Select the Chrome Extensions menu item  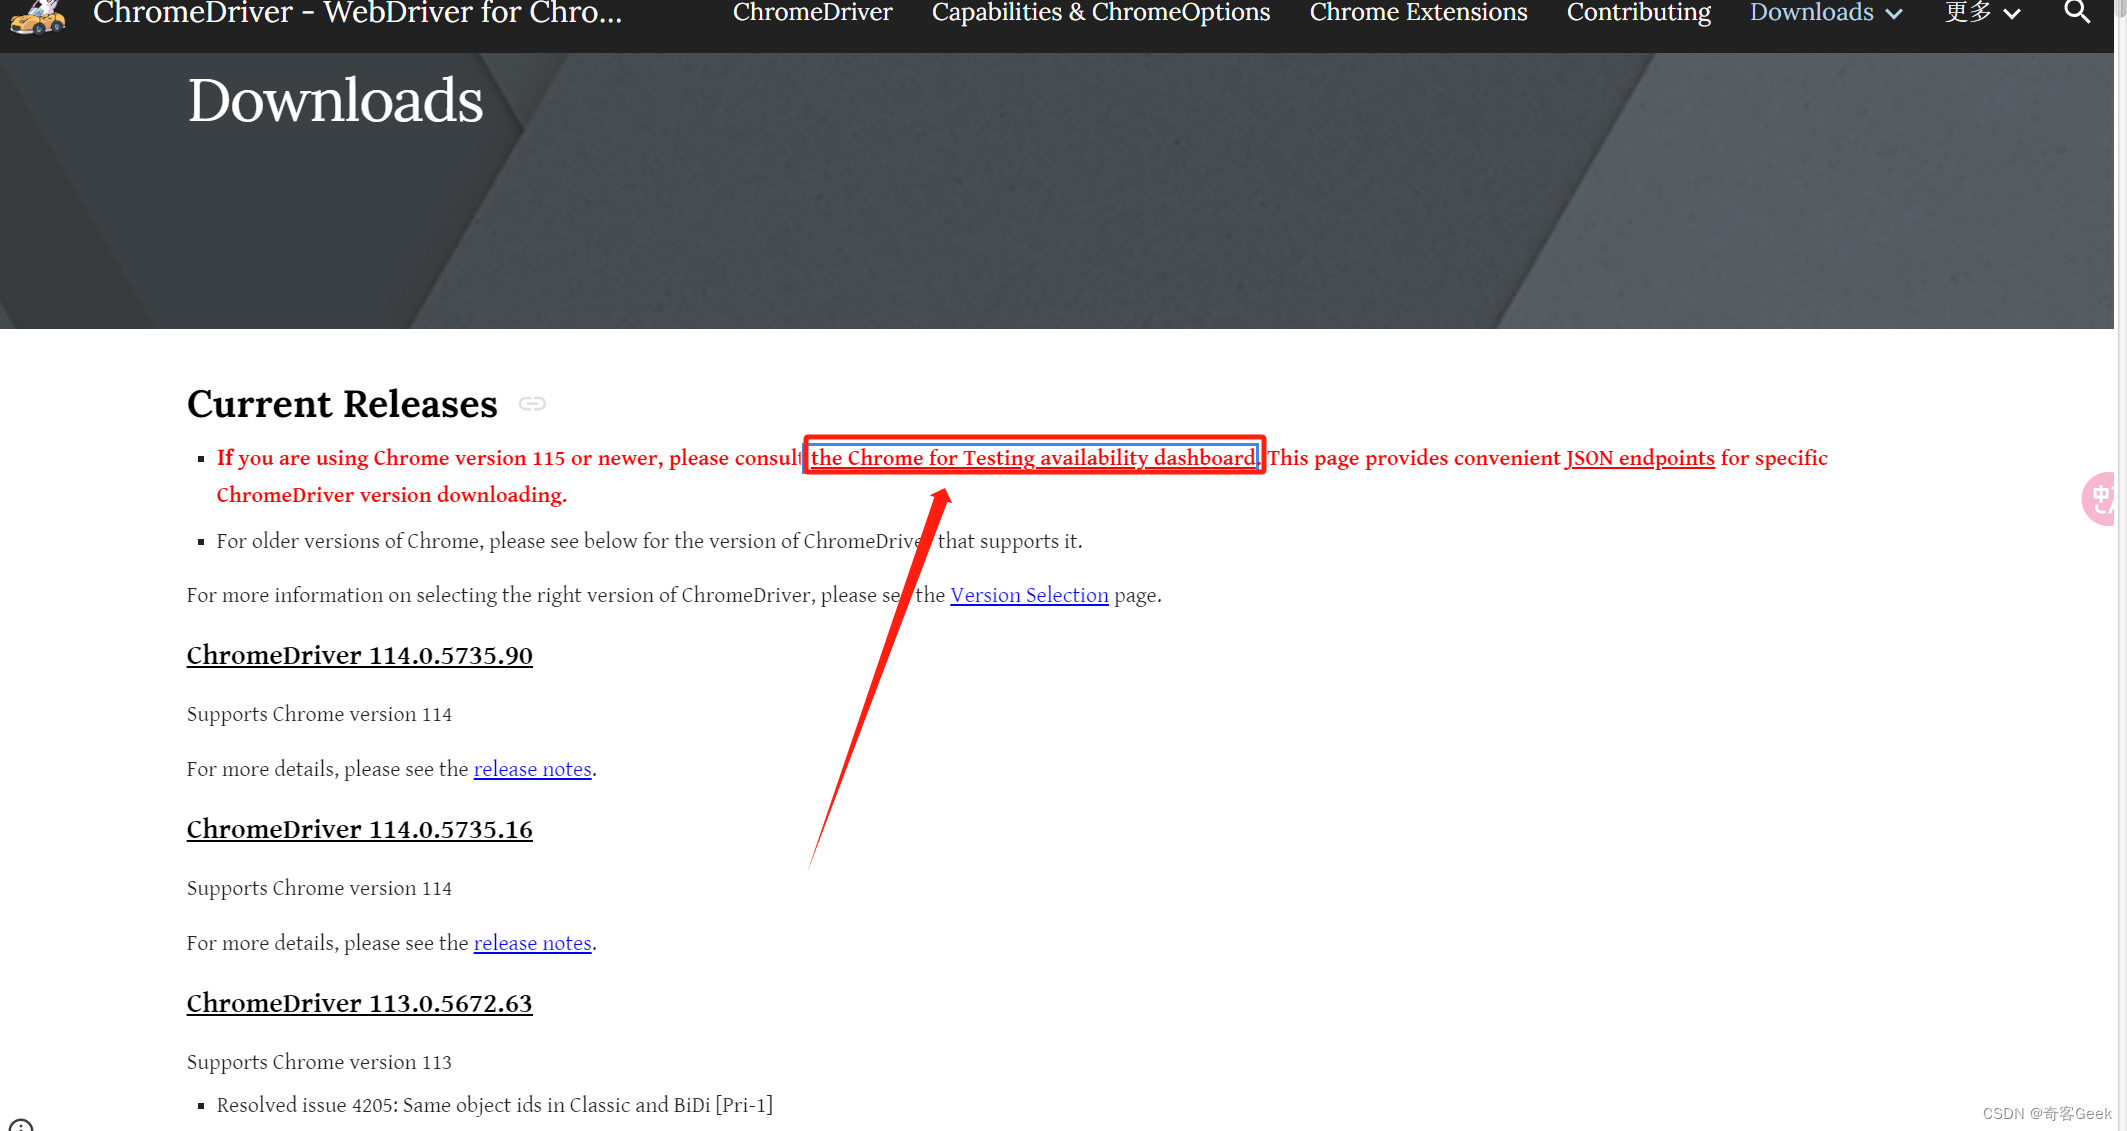[1417, 13]
